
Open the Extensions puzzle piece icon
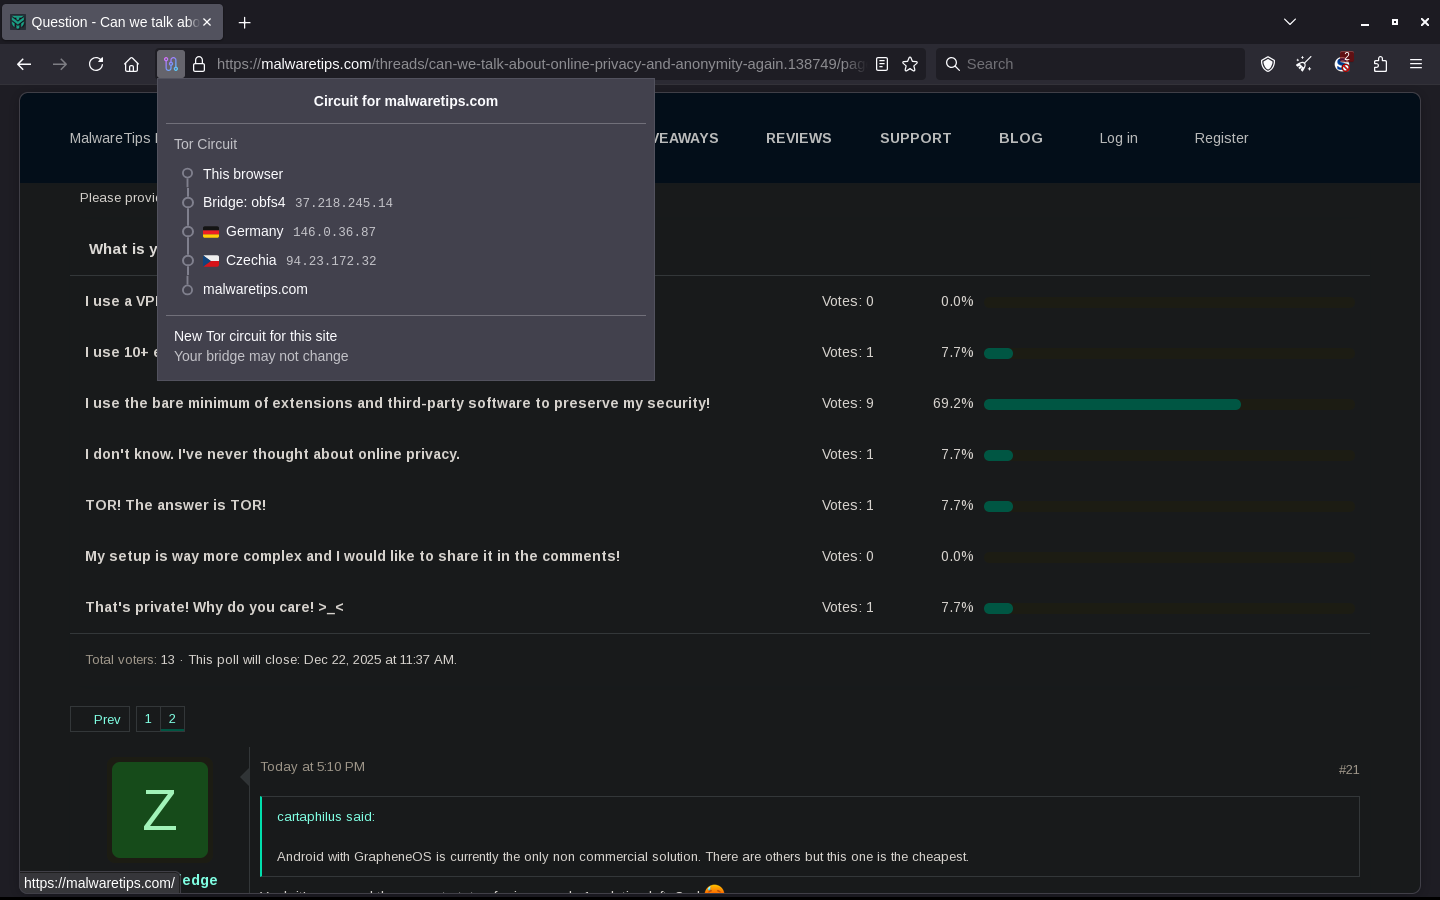pos(1380,64)
